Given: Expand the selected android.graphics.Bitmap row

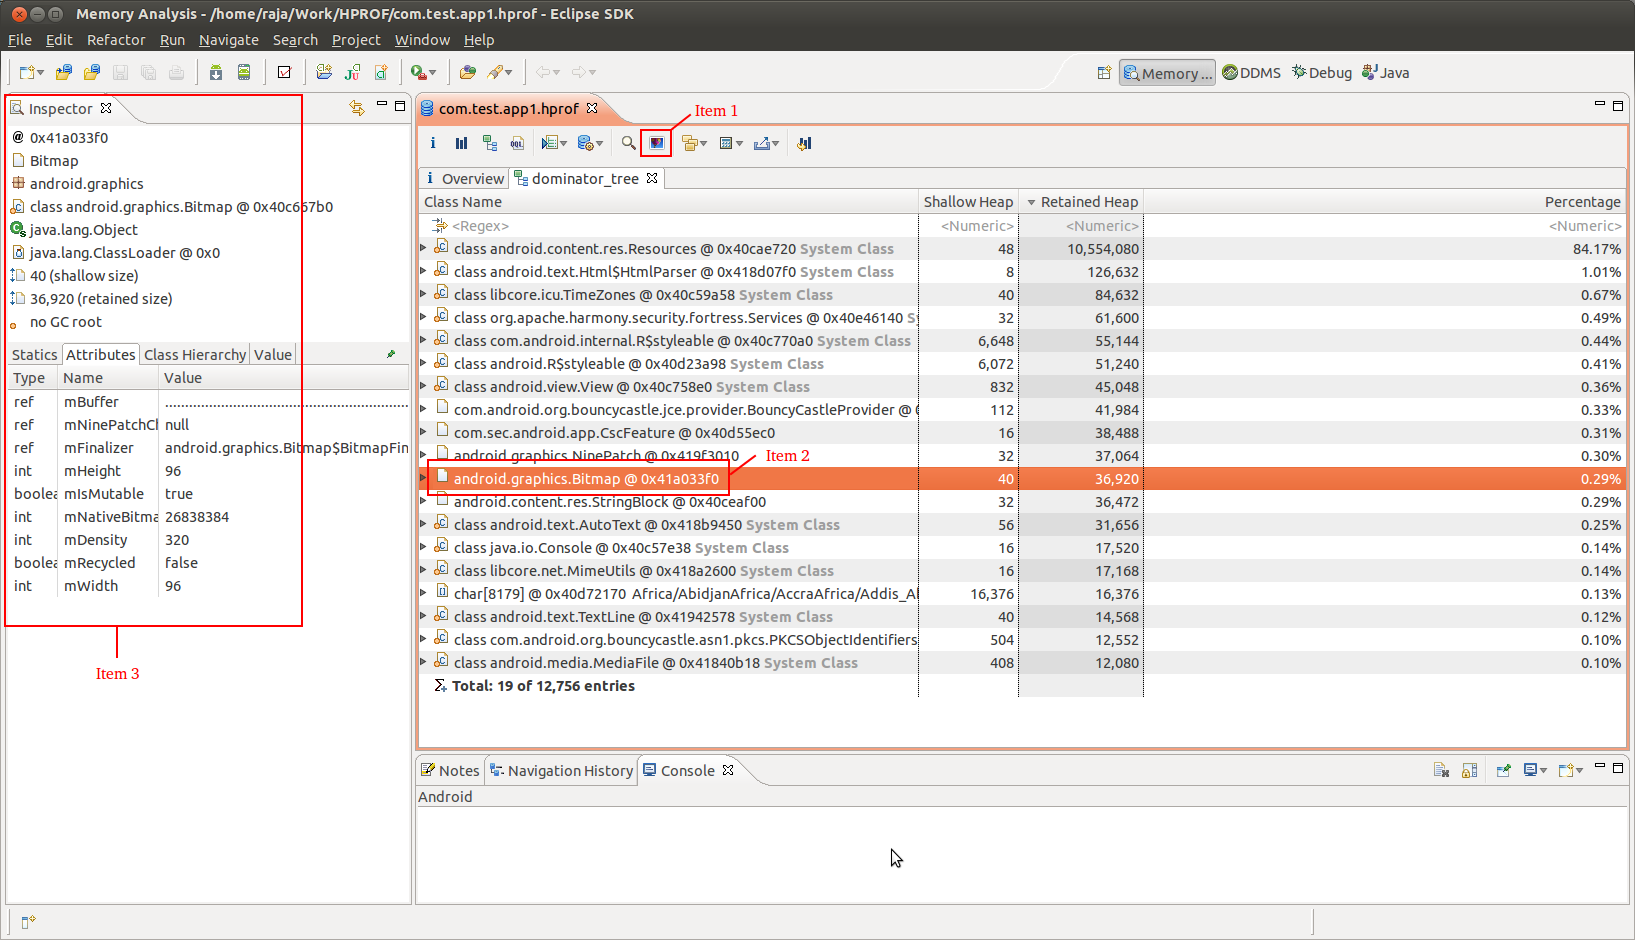Looking at the screenshot, I should 423,479.
